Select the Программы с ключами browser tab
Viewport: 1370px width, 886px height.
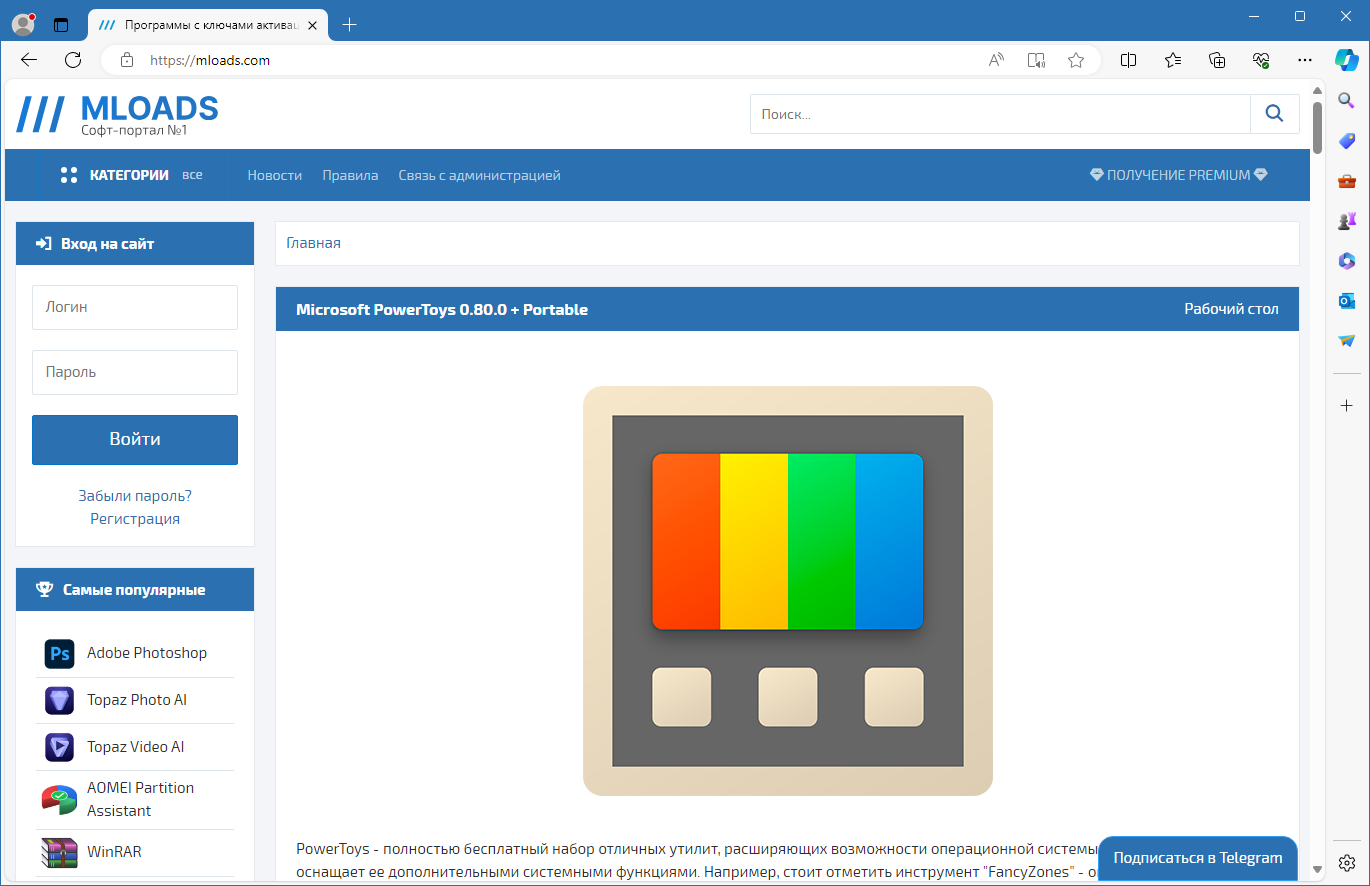208,25
